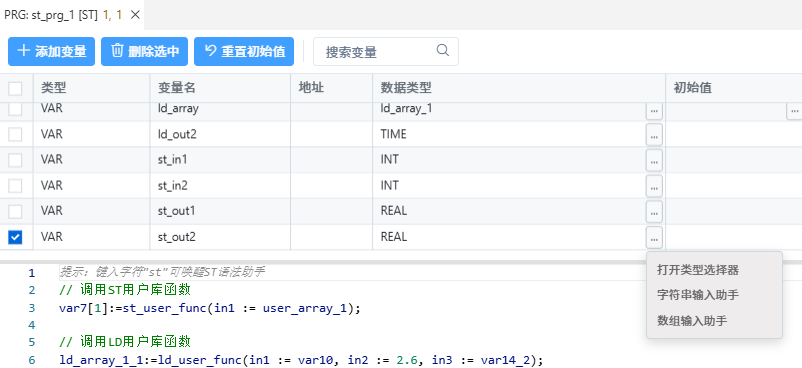Uncheck the st_out2 row checkbox
The image size is (802, 368).
pyautogui.click(x=15, y=237)
